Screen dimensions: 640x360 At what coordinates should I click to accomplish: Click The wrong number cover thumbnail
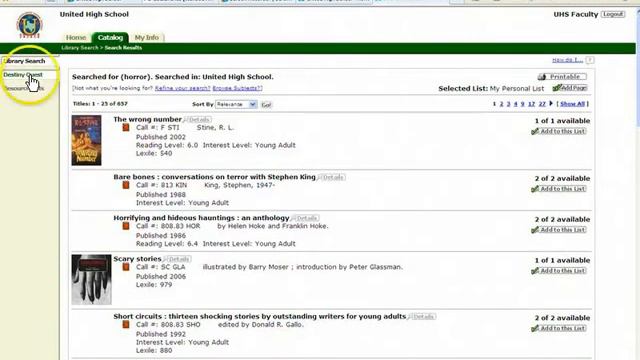[87, 140]
